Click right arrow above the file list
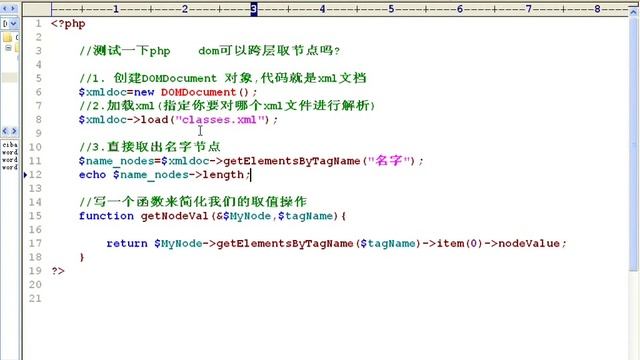 pos(14,131)
